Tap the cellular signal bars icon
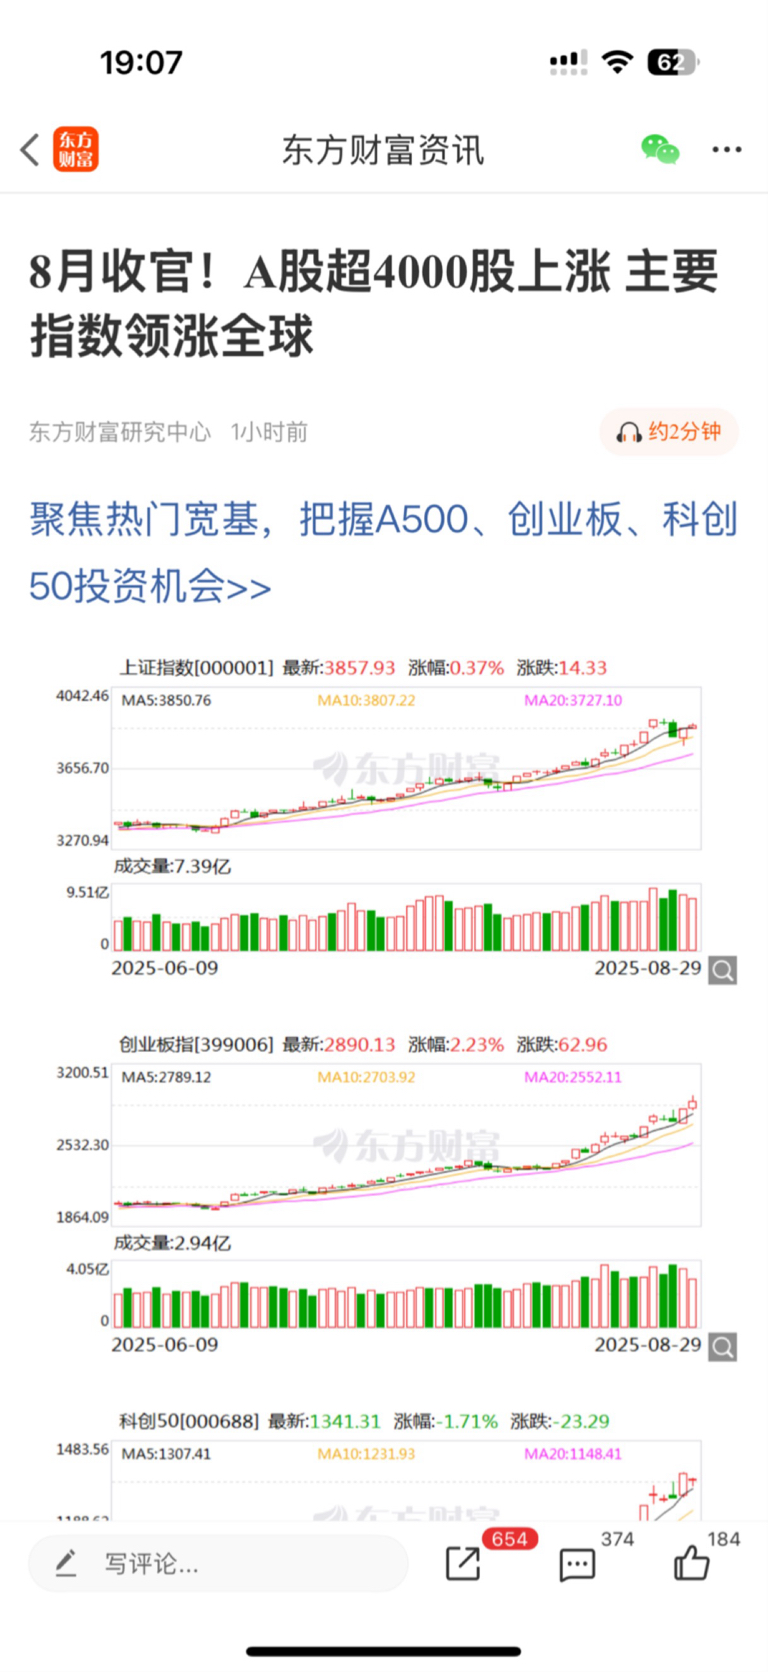 (568, 63)
